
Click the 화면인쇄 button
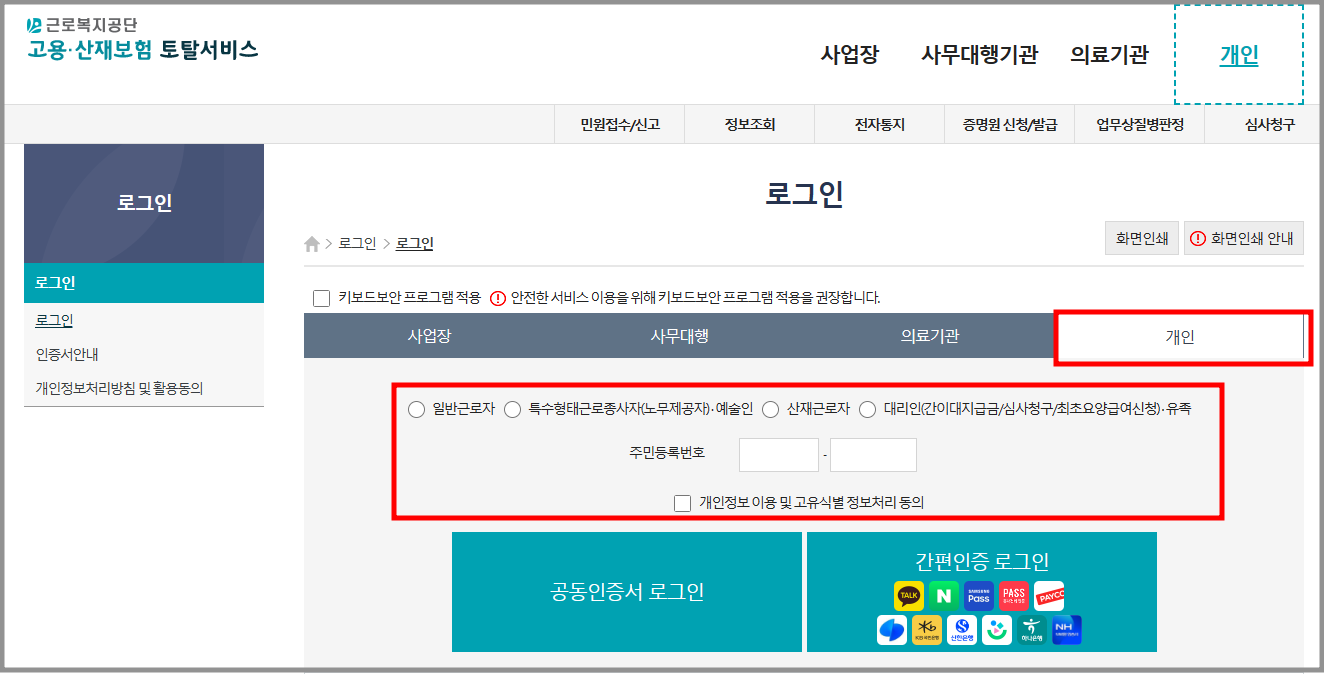pos(1141,239)
